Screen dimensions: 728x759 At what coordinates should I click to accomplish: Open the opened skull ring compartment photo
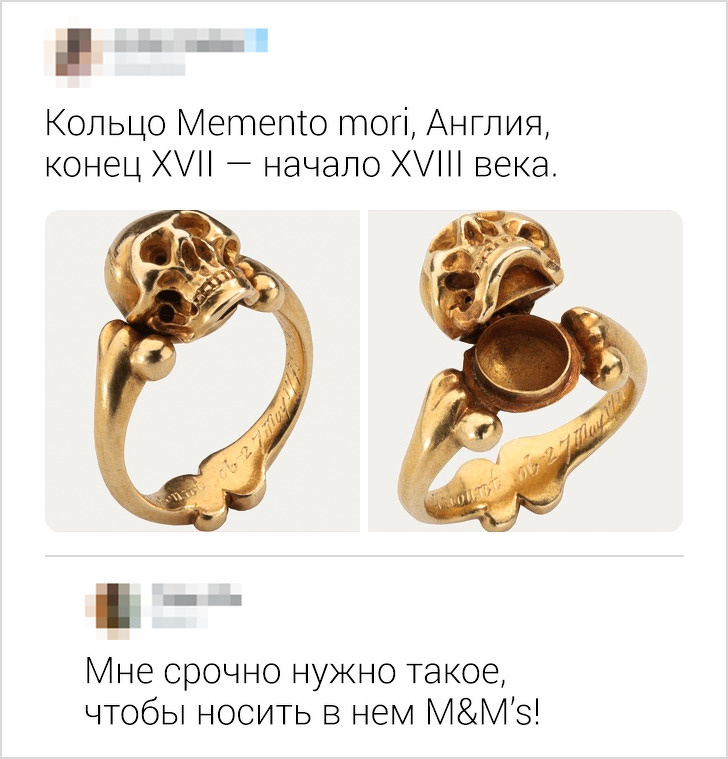(525, 371)
